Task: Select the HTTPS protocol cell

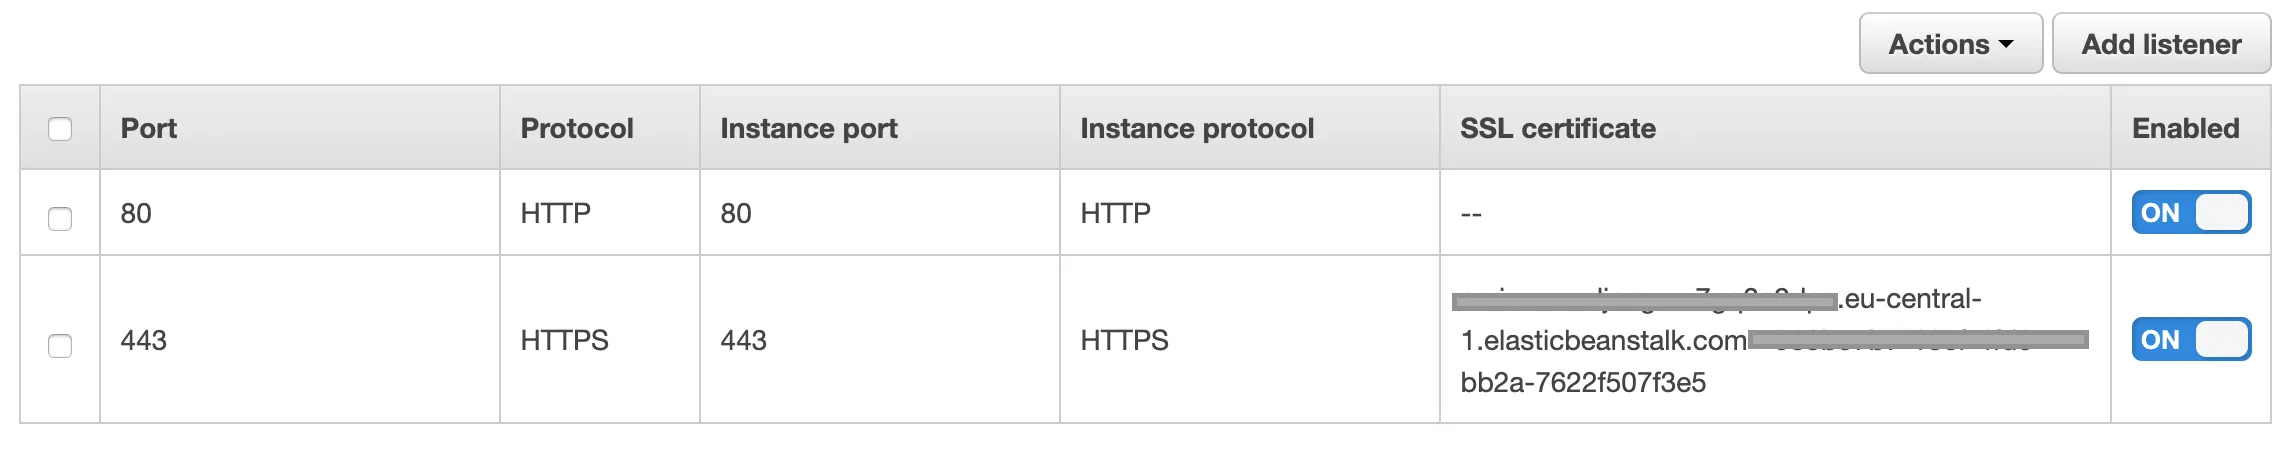Action: (564, 341)
